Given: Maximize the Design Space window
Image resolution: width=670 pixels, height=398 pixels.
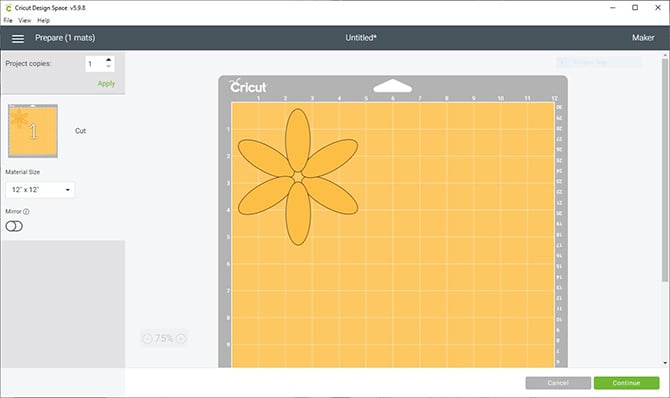Looking at the screenshot, I should (635, 8).
